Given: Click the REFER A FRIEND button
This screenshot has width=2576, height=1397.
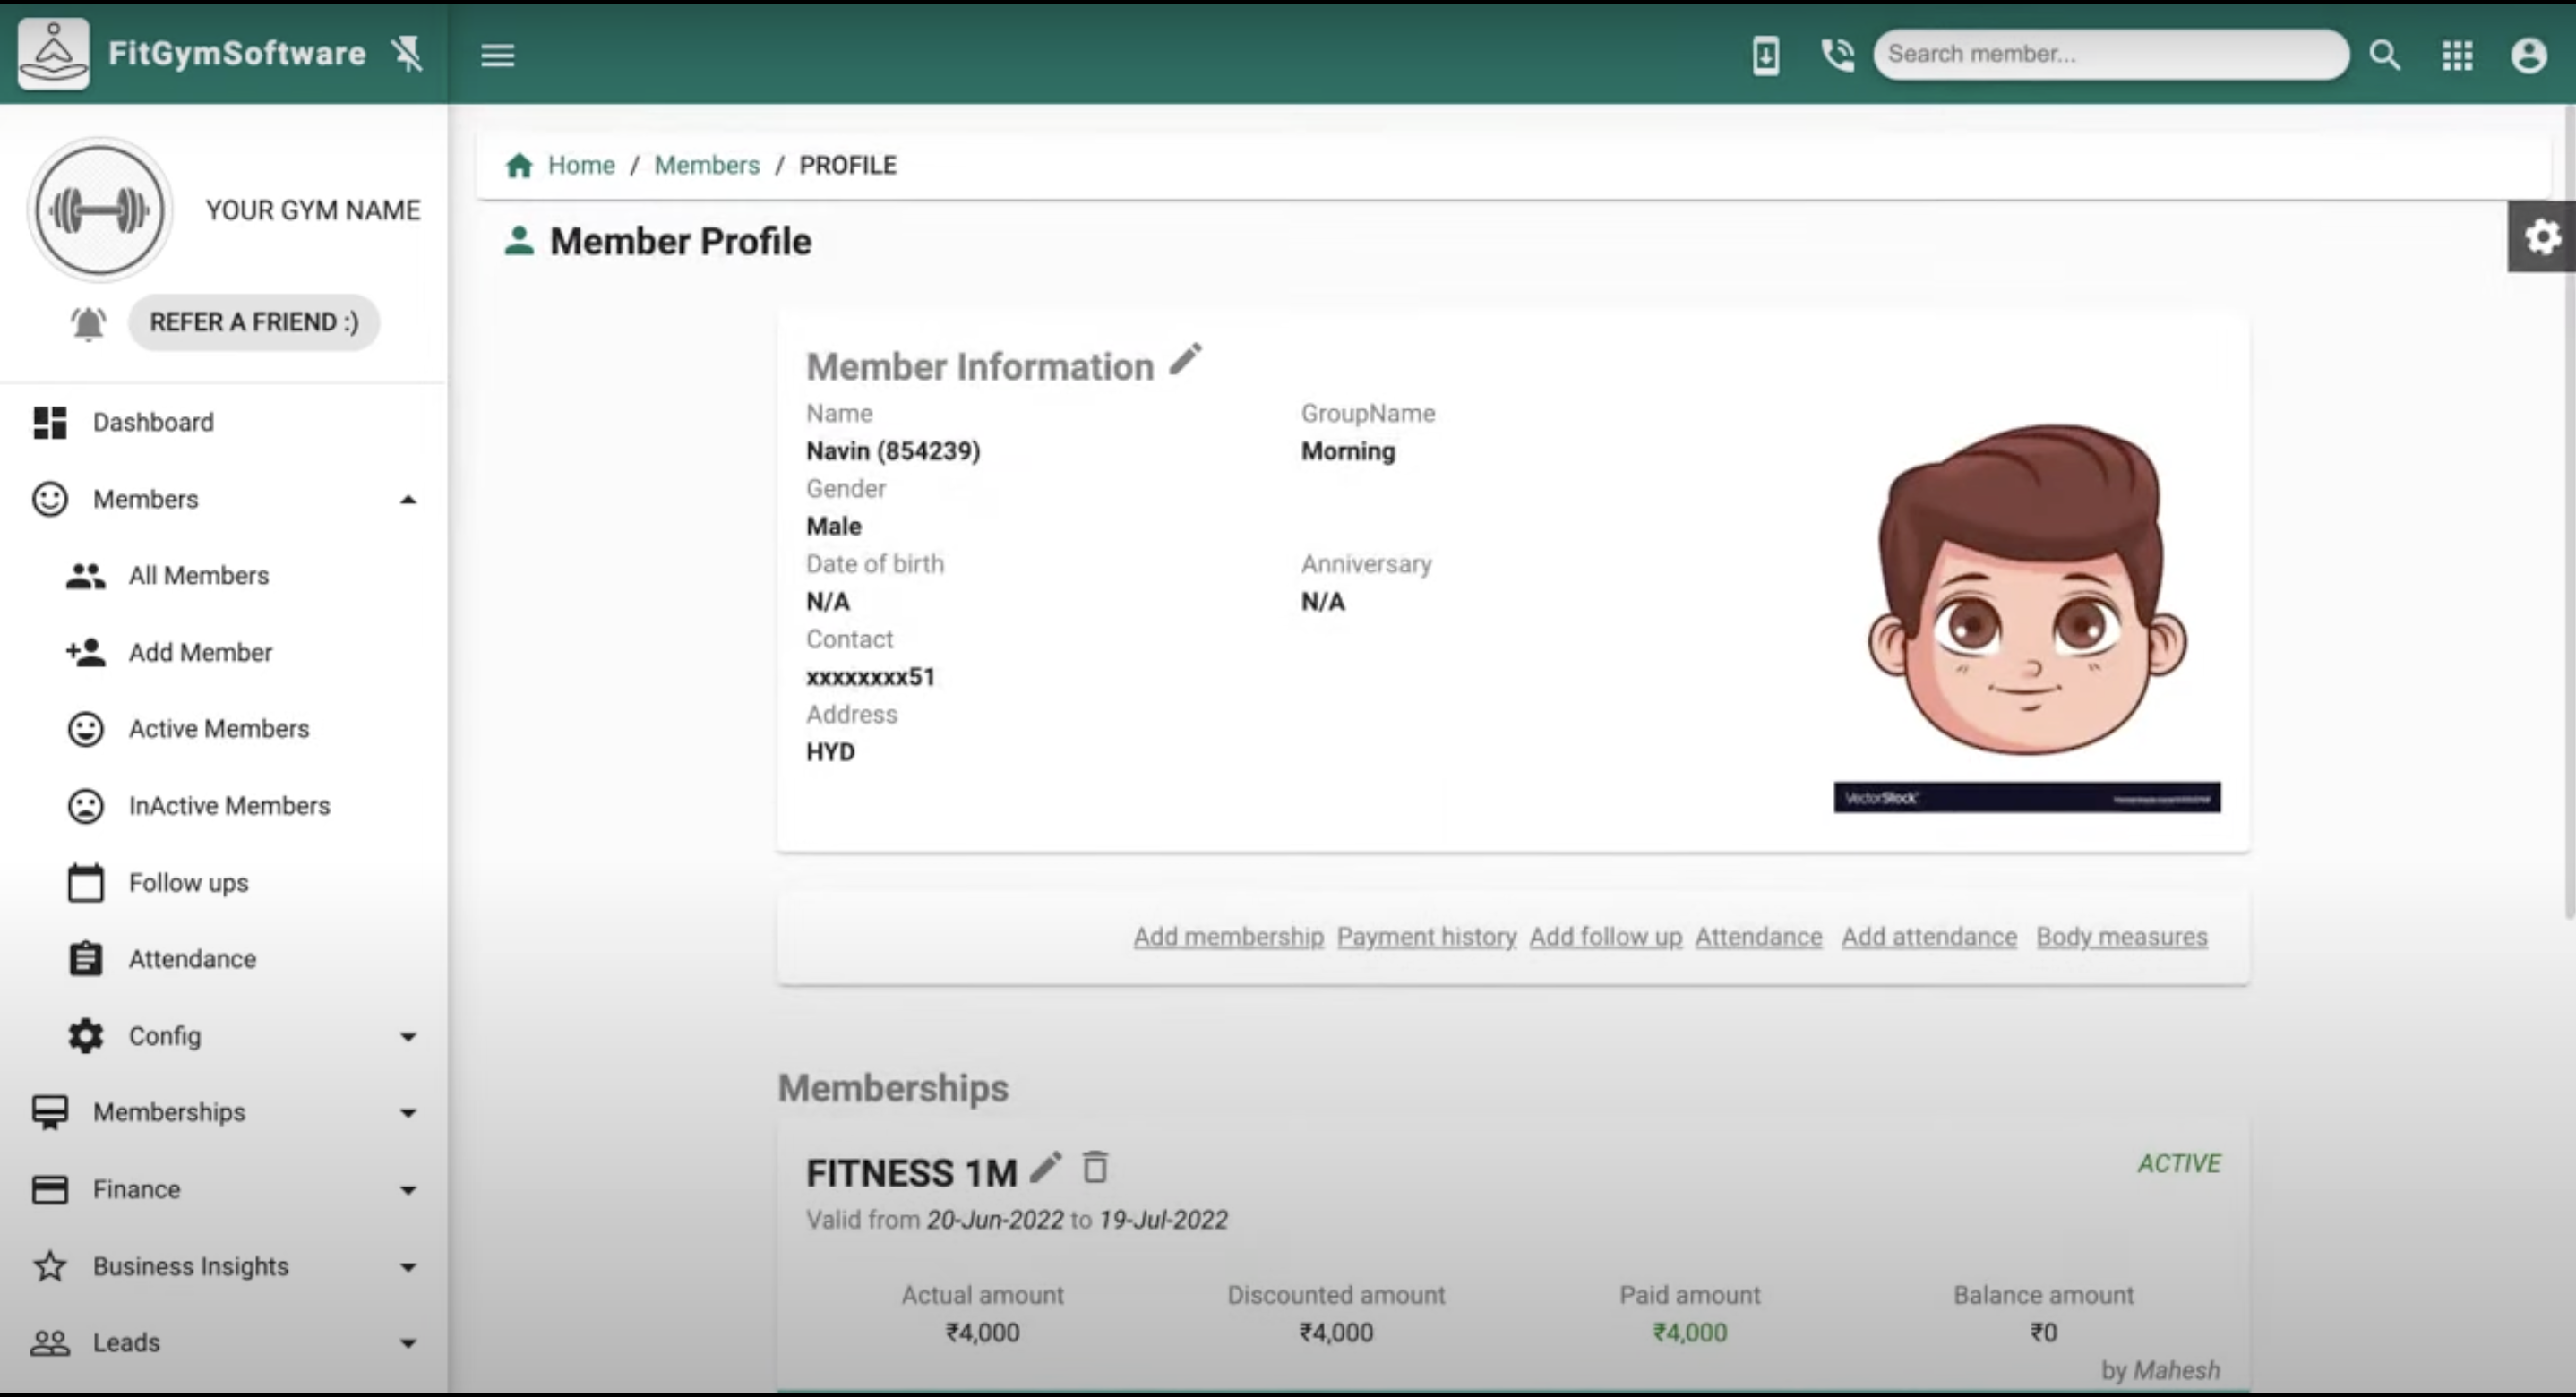Looking at the screenshot, I should (x=254, y=322).
